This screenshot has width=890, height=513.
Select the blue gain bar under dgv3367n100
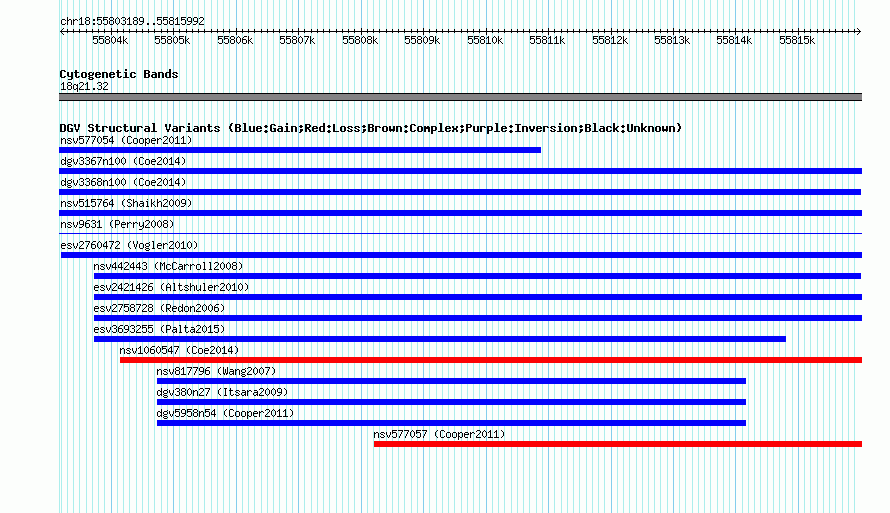pyautogui.click(x=460, y=171)
